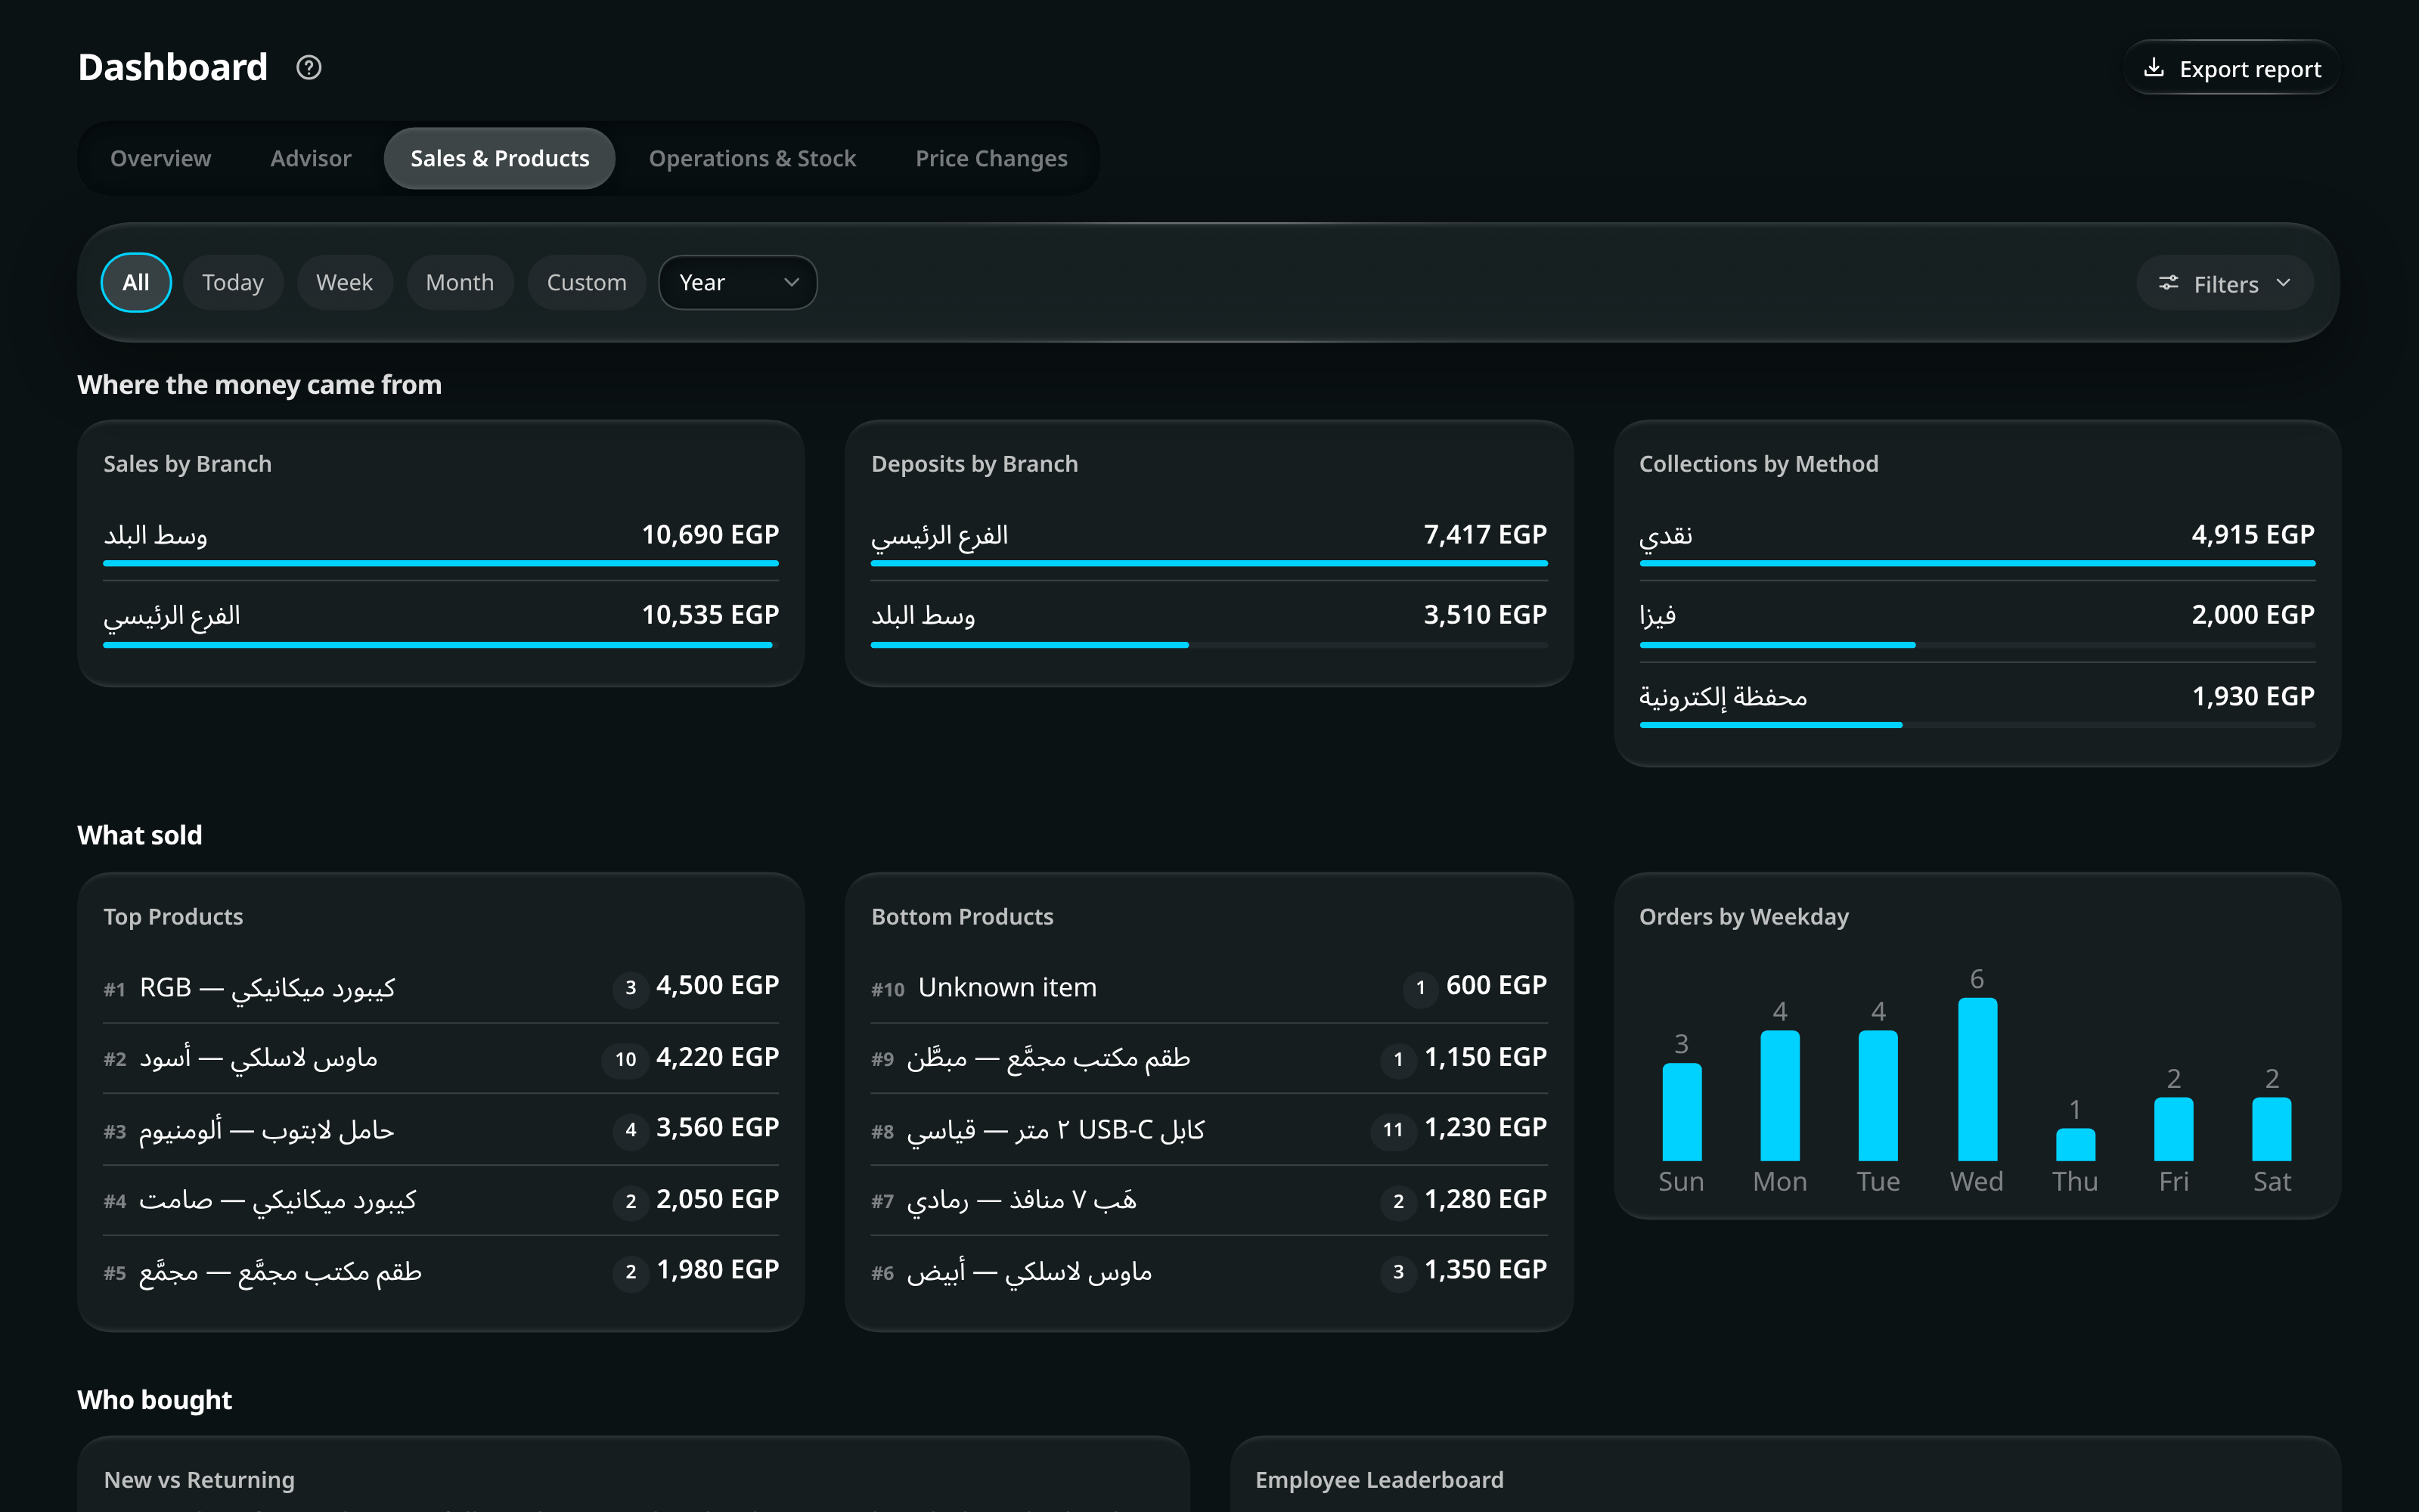2419x1512 pixels.
Task: Click the 1,350 EGP bottom product row
Action: 1209,1271
